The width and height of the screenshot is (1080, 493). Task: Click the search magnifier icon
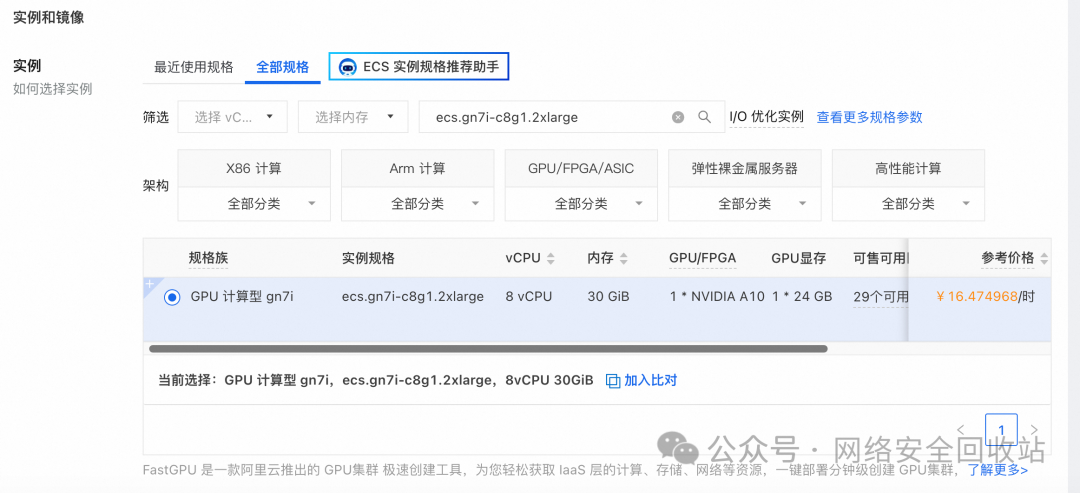pyautogui.click(x=704, y=117)
